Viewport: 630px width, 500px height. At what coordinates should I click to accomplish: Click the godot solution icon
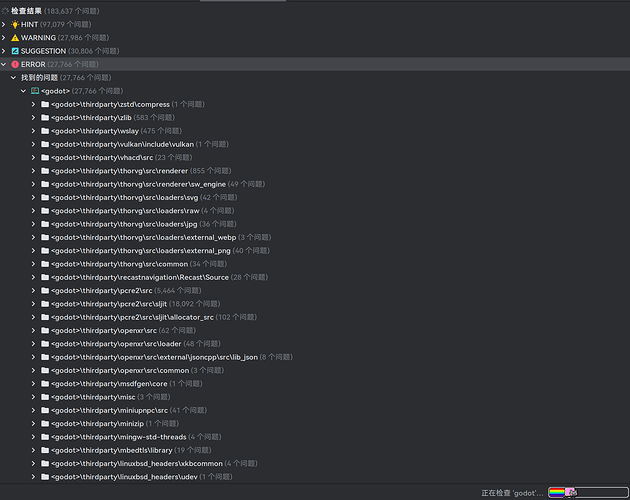35,91
